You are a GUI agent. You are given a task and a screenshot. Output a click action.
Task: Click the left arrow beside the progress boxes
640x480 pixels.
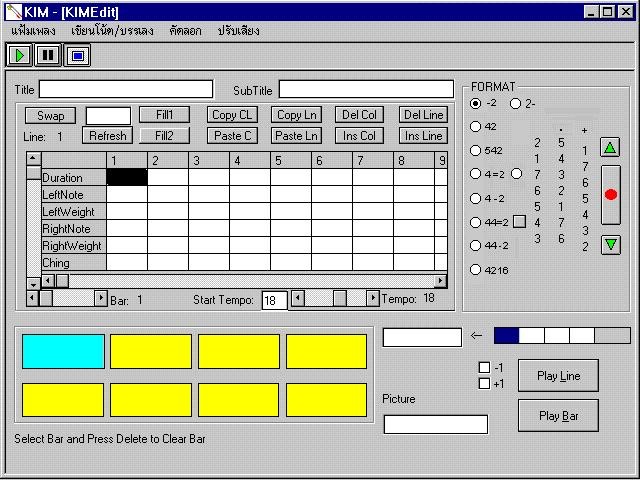point(476,336)
